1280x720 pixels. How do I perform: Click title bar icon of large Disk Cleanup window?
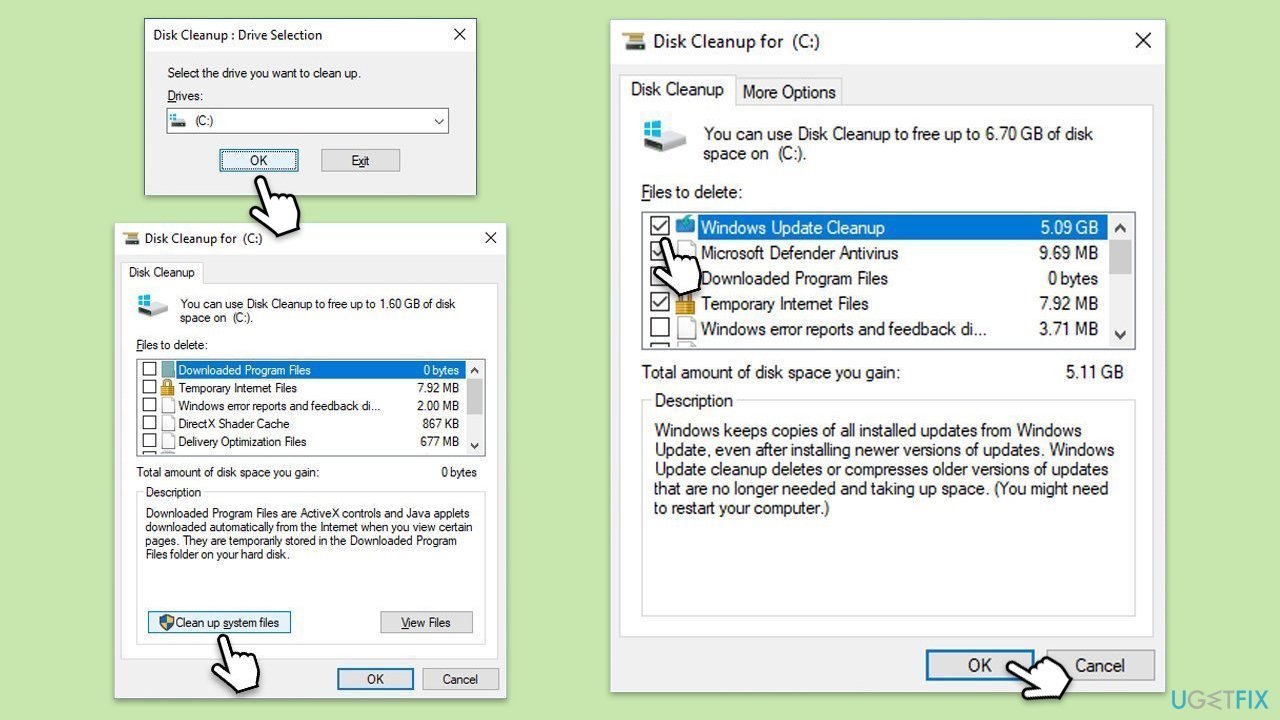point(634,42)
